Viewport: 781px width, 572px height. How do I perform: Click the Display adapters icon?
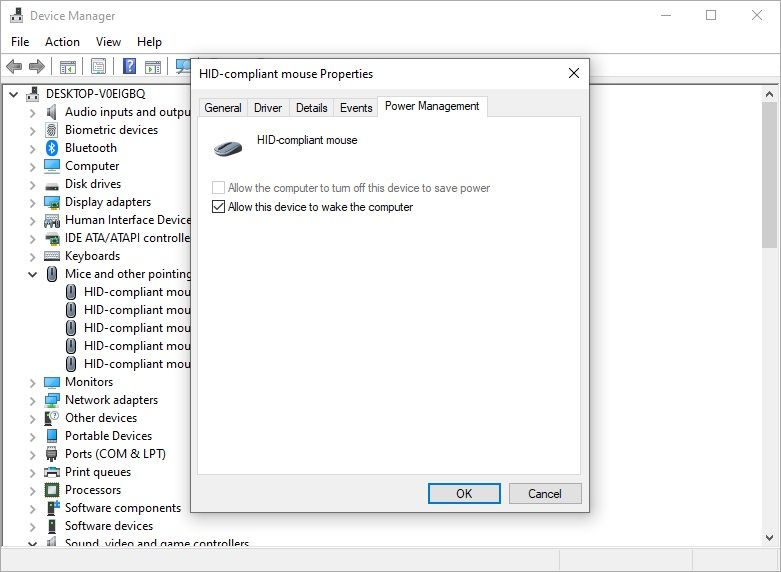[x=52, y=202]
